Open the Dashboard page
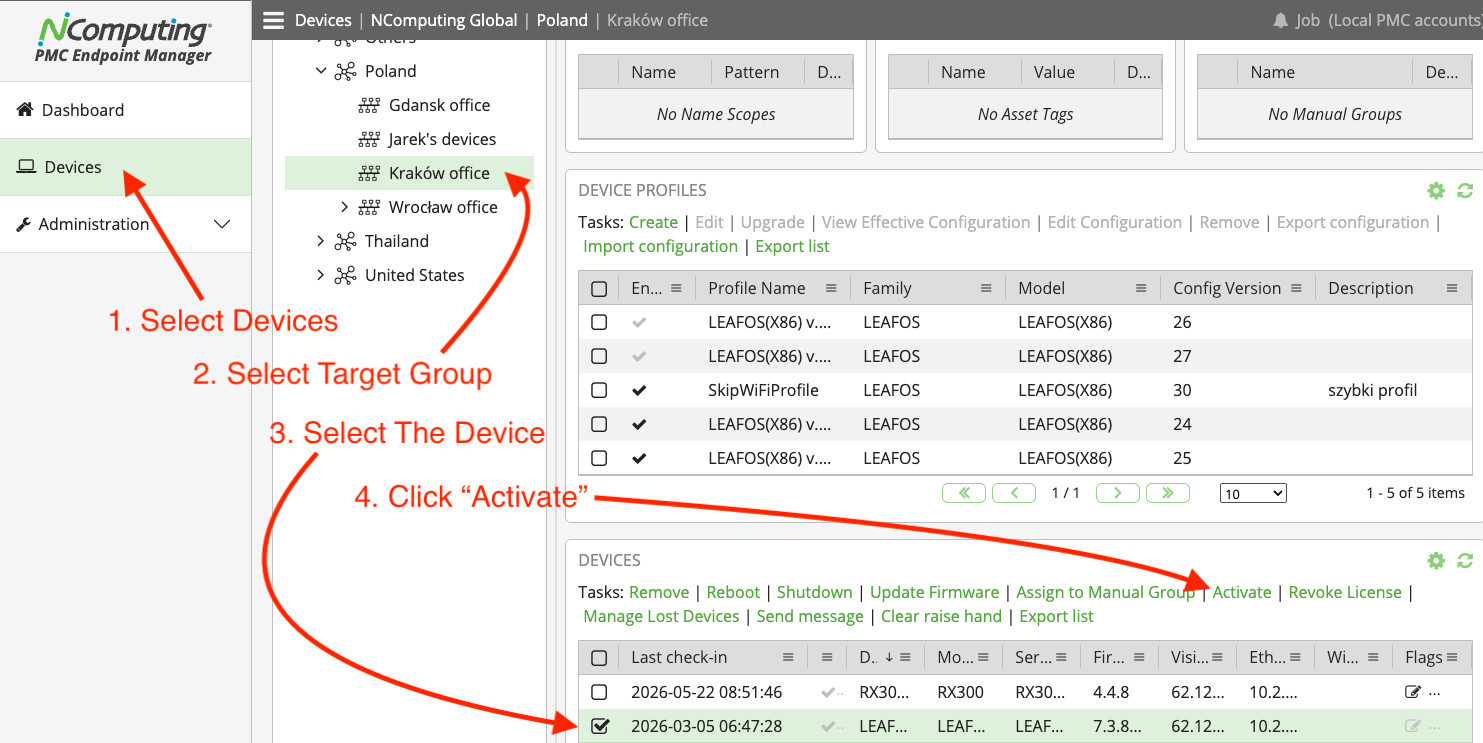Image resolution: width=1483 pixels, height=743 pixels. tap(125, 110)
